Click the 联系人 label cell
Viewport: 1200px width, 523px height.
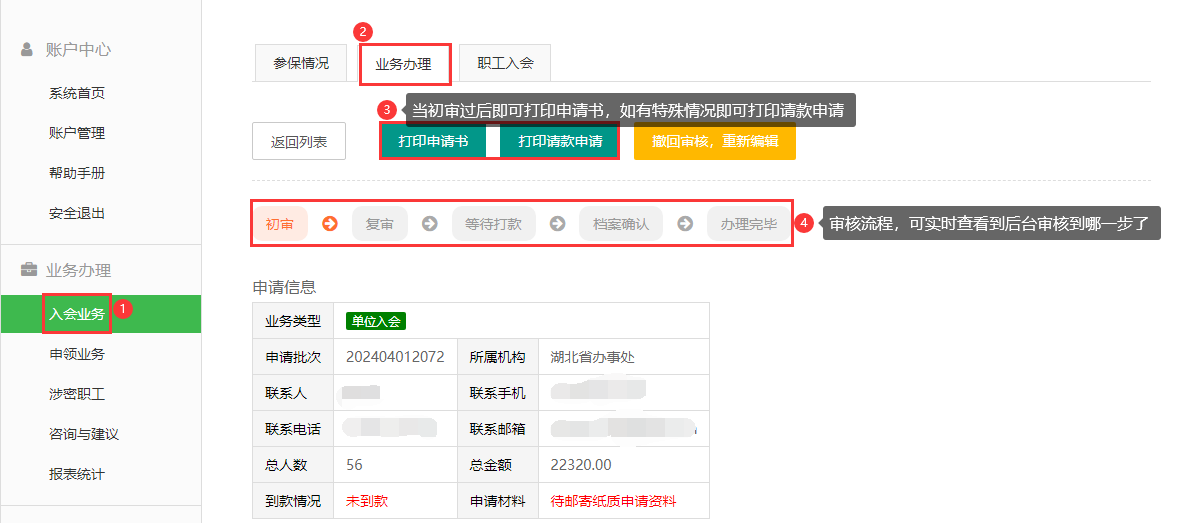pyautogui.click(x=293, y=393)
